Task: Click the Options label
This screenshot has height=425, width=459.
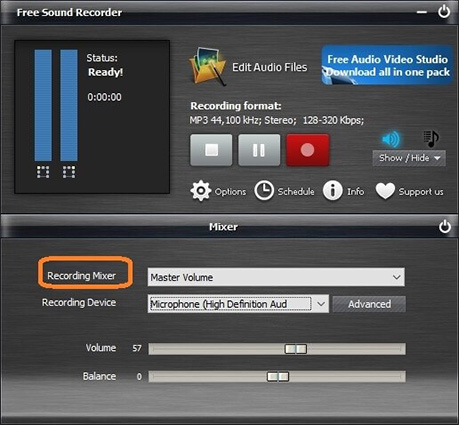Action: pyautogui.click(x=230, y=192)
